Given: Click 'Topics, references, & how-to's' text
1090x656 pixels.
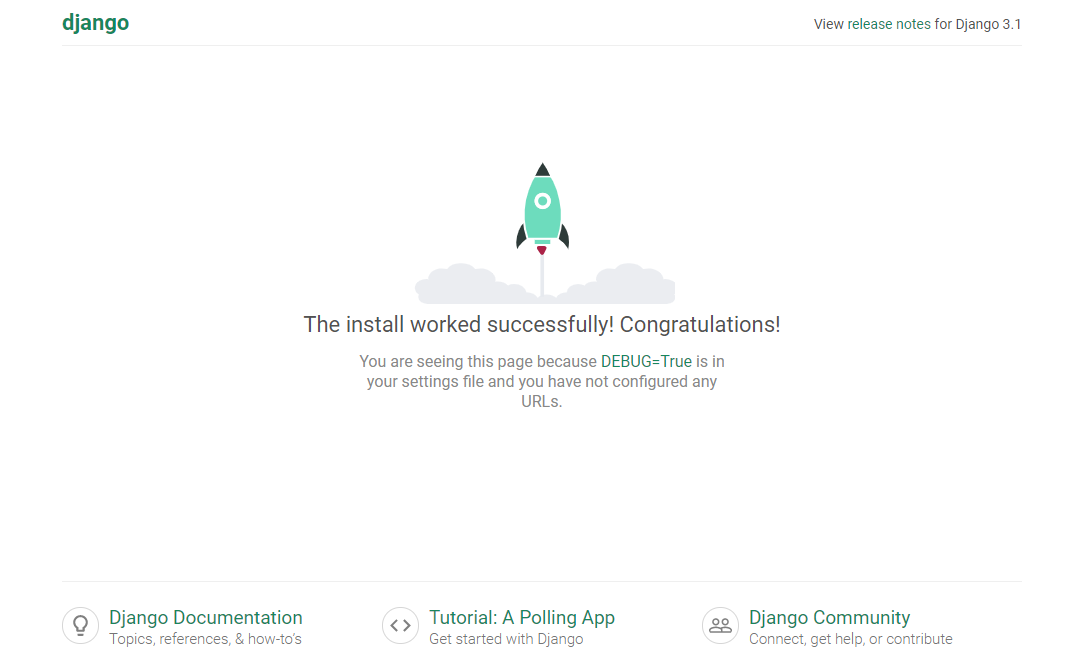Looking at the screenshot, I should click(x=205, y=639).
